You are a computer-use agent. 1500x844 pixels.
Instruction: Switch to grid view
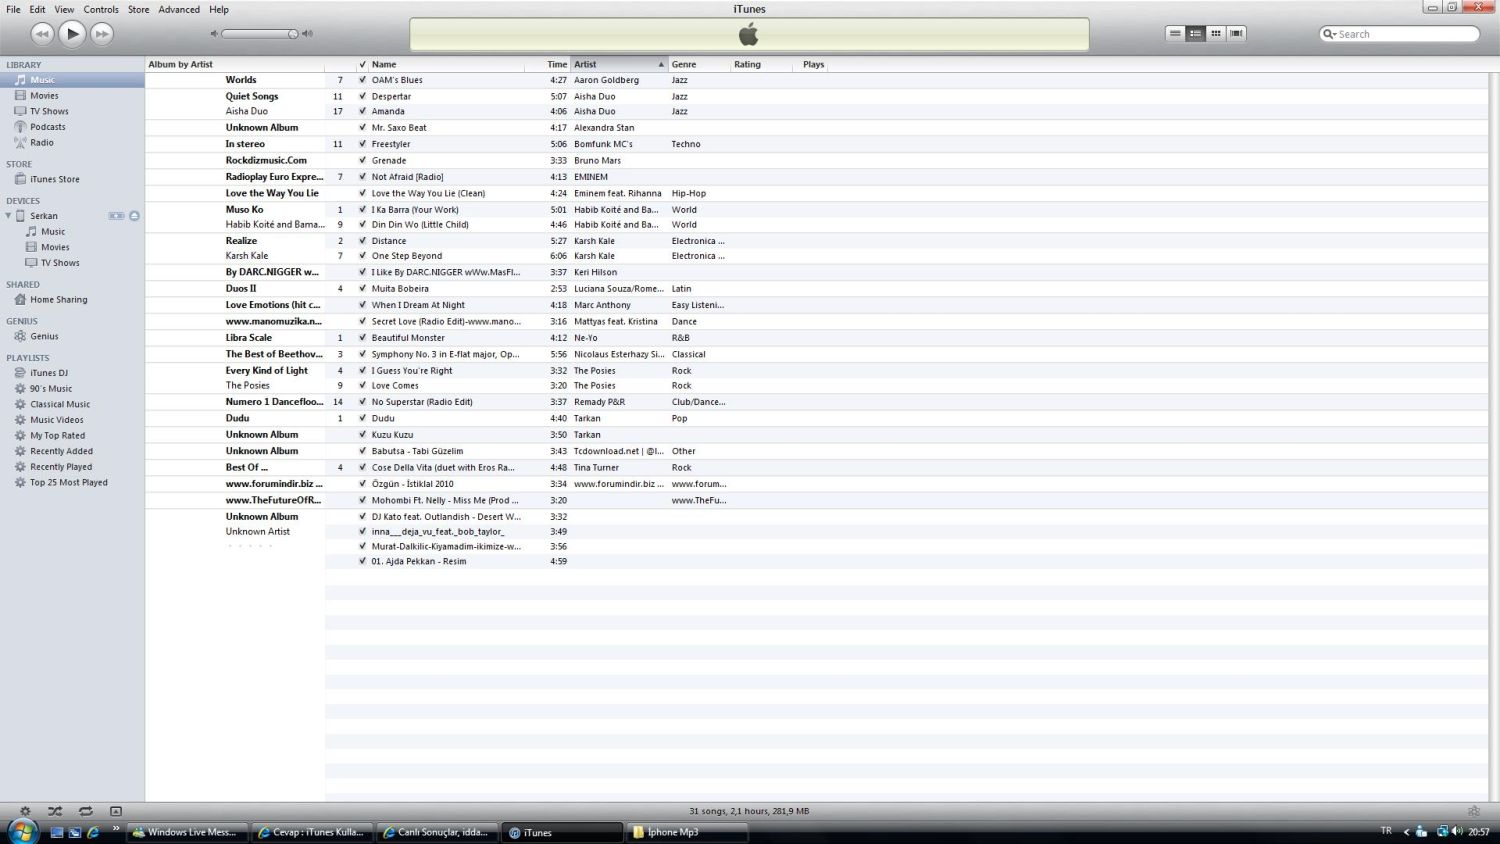click(1216, 33)
